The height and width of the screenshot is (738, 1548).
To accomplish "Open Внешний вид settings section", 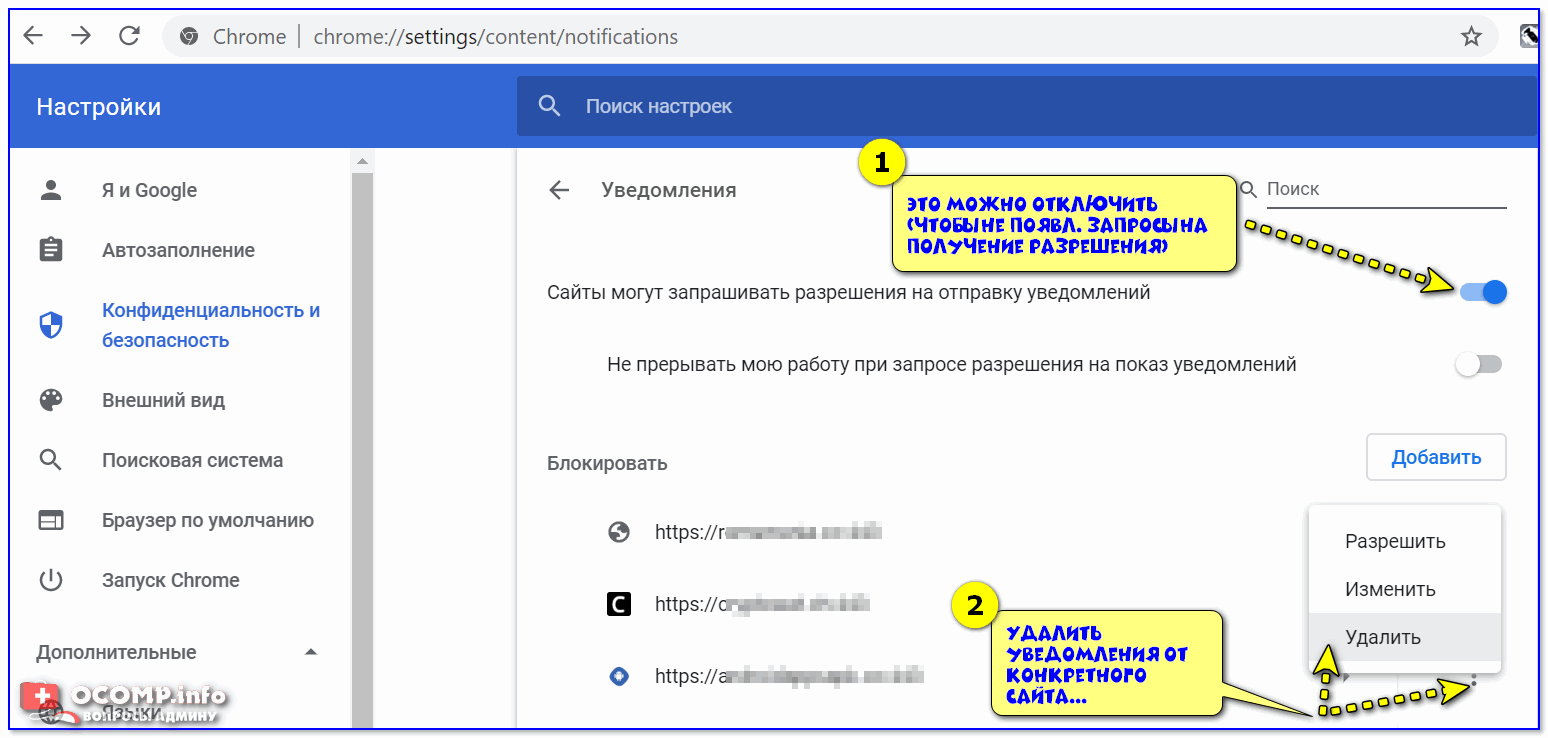I will [x=163, y=400].
